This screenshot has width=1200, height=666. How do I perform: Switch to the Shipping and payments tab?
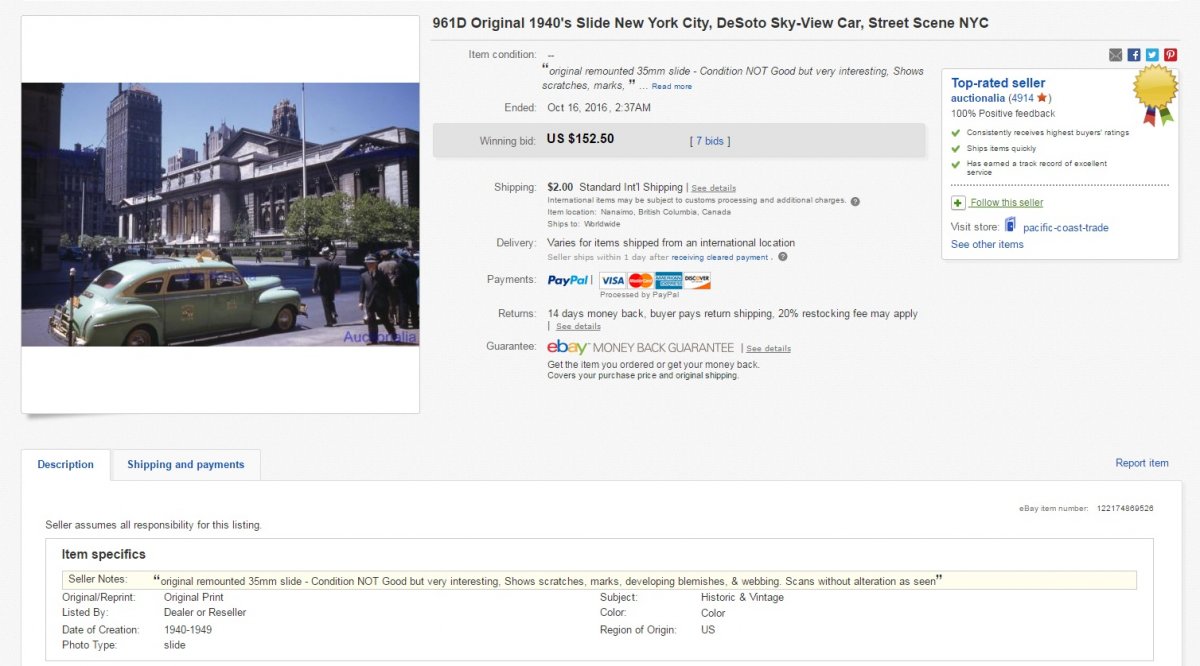point(185,465)
